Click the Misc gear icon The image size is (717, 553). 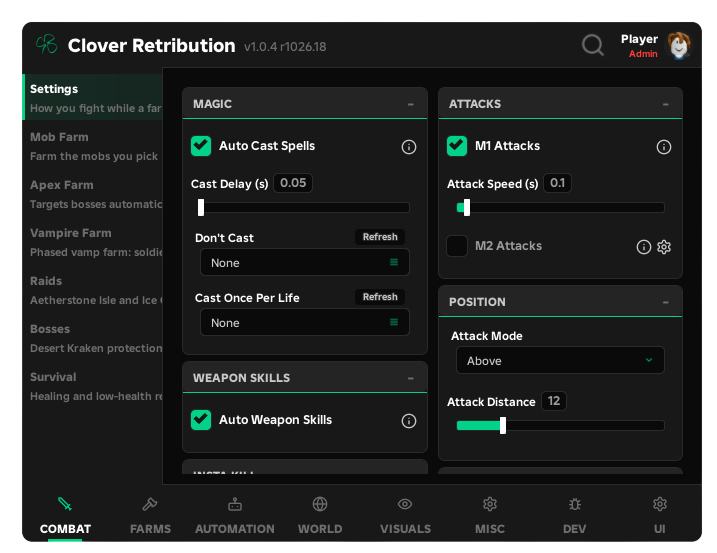[490, 504]
